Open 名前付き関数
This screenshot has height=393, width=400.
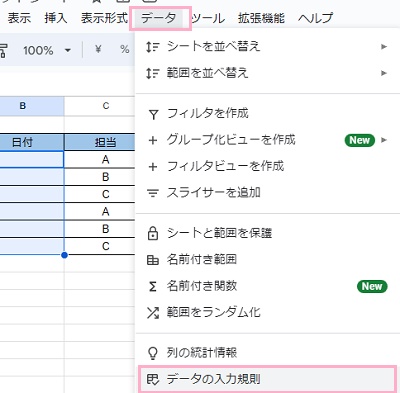pyautogui.click(x=267, y=286)
